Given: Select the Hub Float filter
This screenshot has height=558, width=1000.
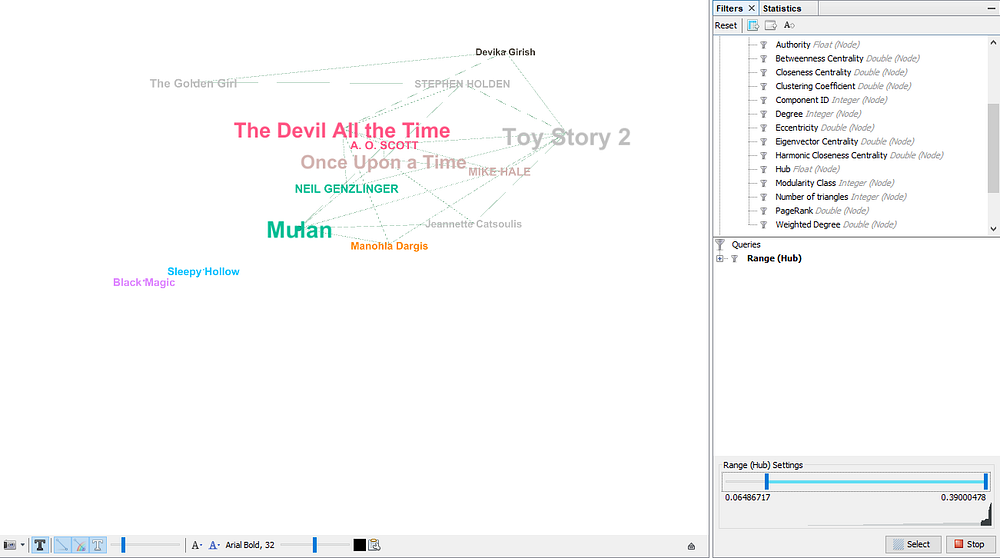Looking at the screenshot, I should [x=807, y=169].
